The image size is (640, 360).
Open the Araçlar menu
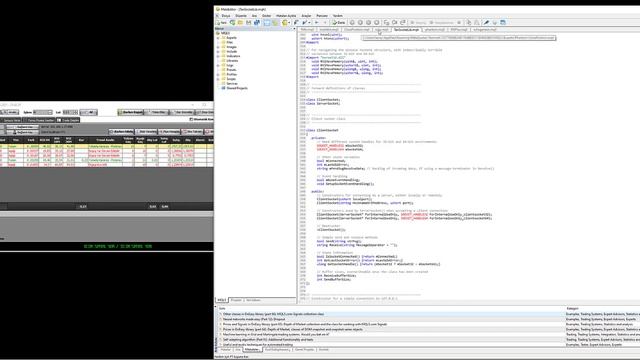(306, 16)
